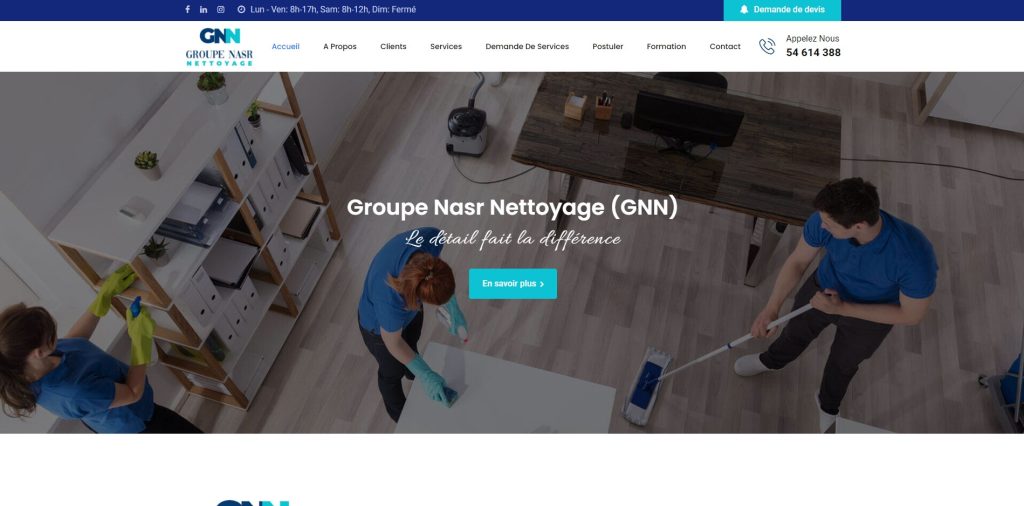
Task: Click the phone call icon
Action: pos(767,46)
